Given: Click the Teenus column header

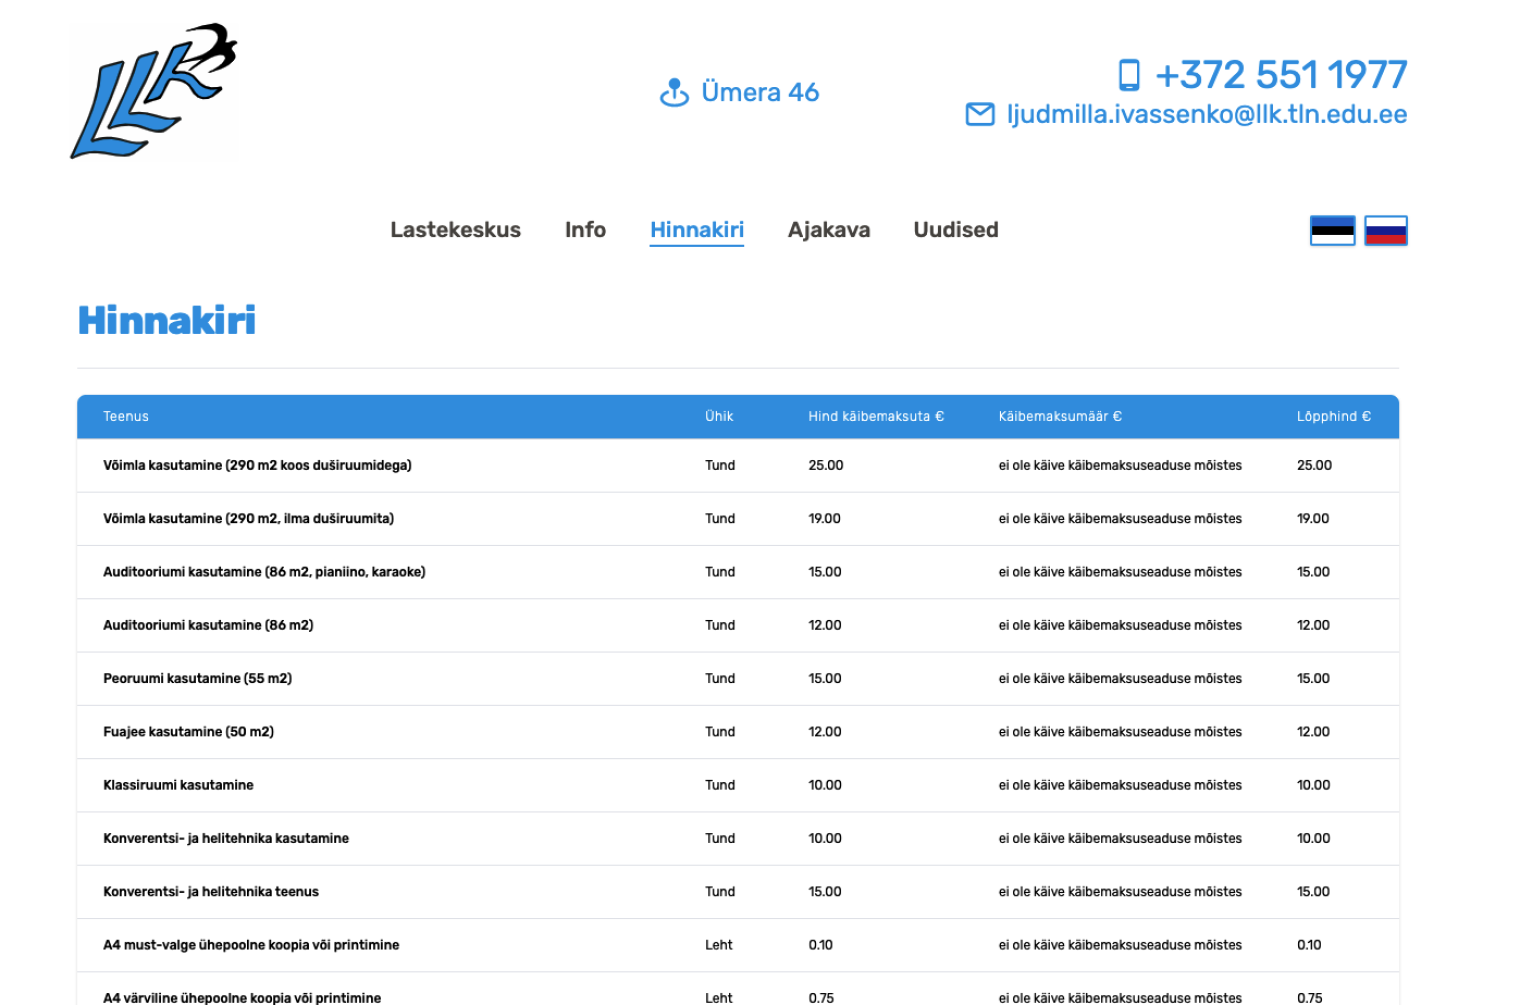Looking at the screenshot, I should point(125,416).
